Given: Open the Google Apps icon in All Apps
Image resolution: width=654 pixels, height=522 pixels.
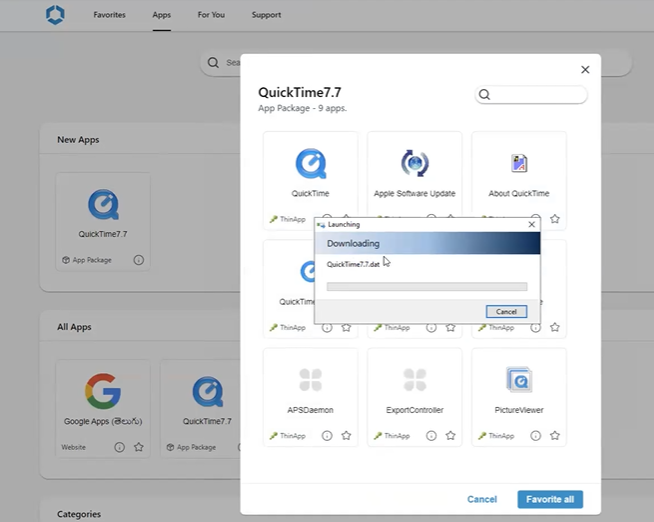Looking at the screenshot, I should pyautogui.click(x=103, y=391).
